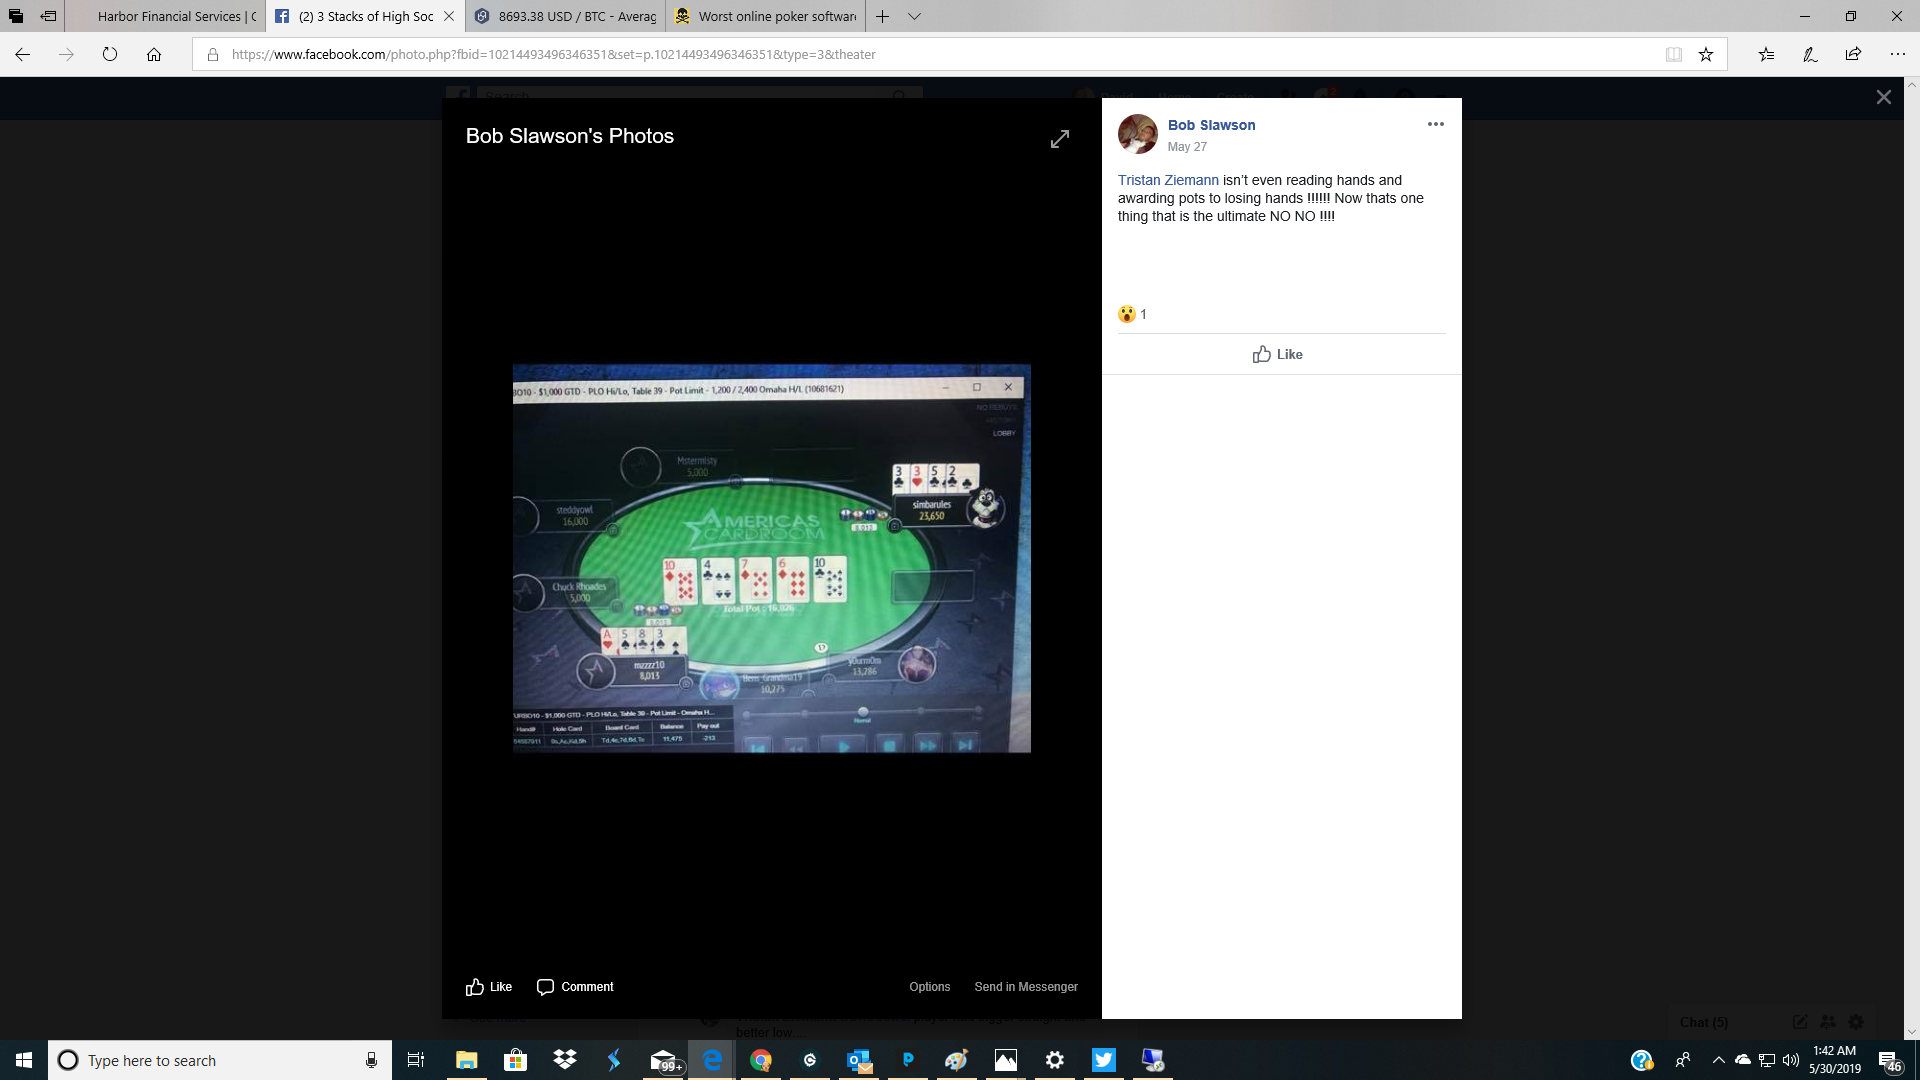Screen dimensions: 1920x1080
Task: Switch to Worst online poker software tab
Action: pos(766,16)
